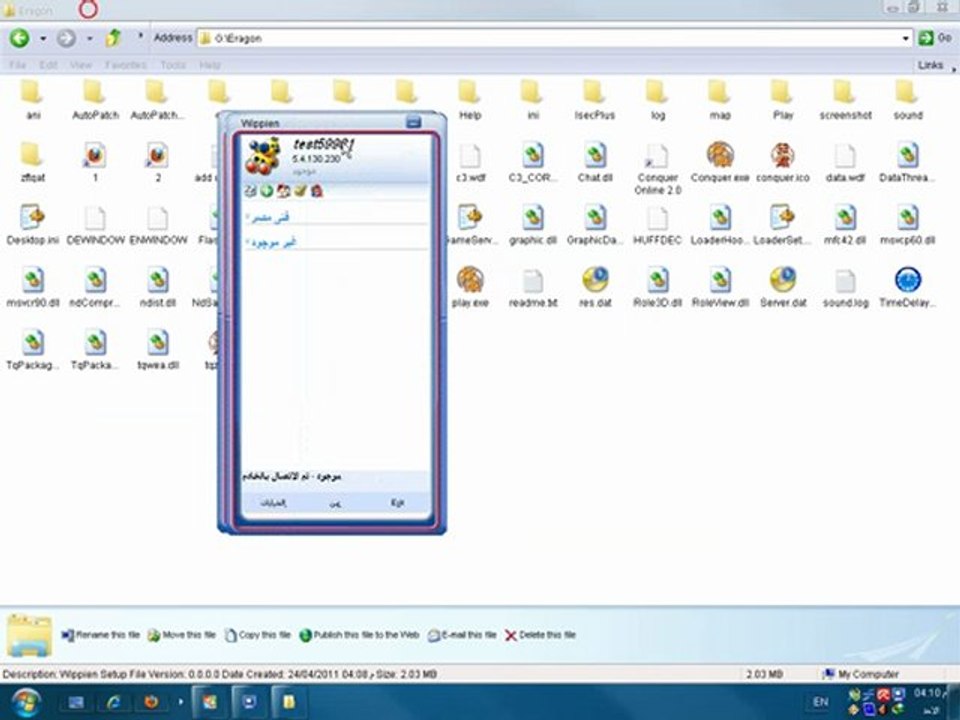This screenshot has height=720, width=960.
Task: Open the Edit menu
Action: [48, 65]
